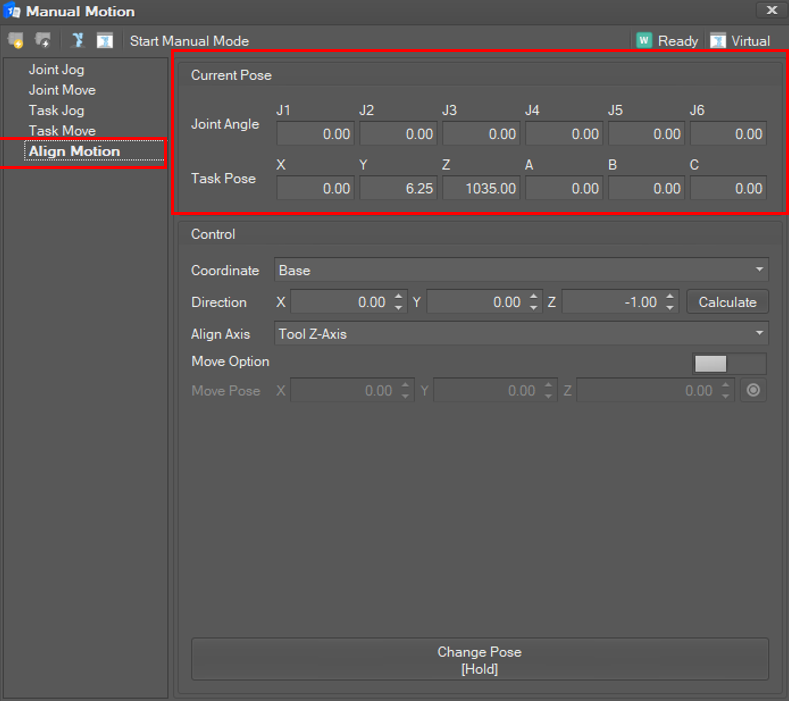Click the Direction Z input field
Image resolution: width=789 pixels, height=701 pixels.
610,302
